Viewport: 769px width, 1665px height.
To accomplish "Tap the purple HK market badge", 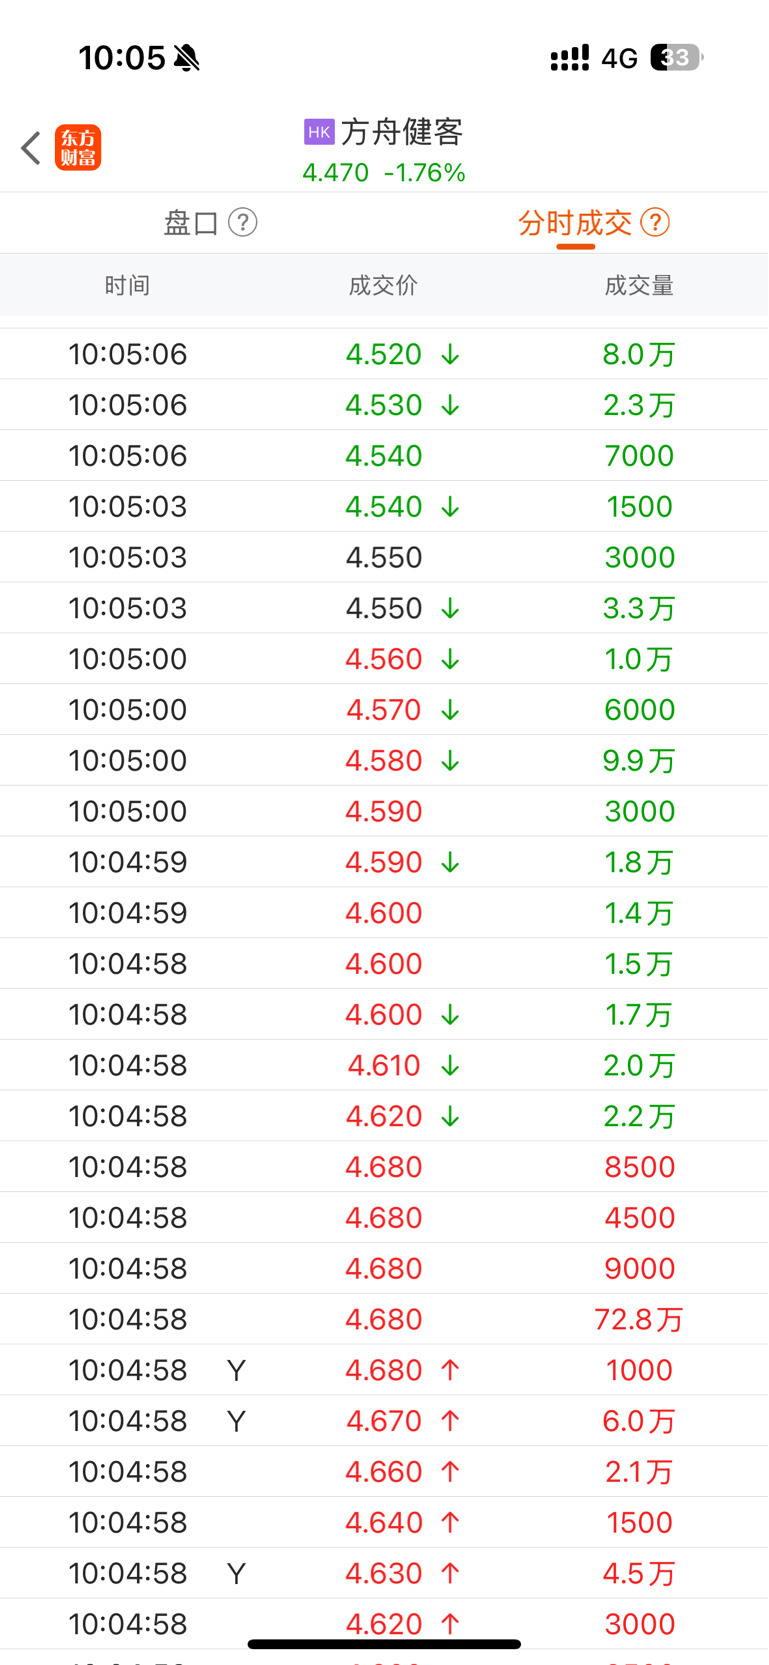I will (319, 132).
